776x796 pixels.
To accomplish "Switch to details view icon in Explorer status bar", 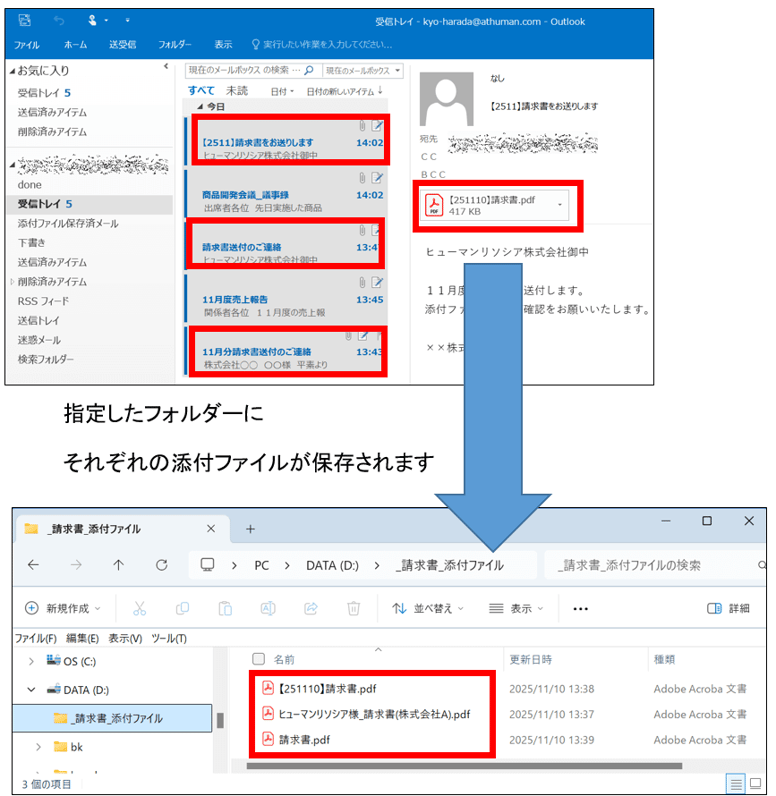I will (736, 783).
